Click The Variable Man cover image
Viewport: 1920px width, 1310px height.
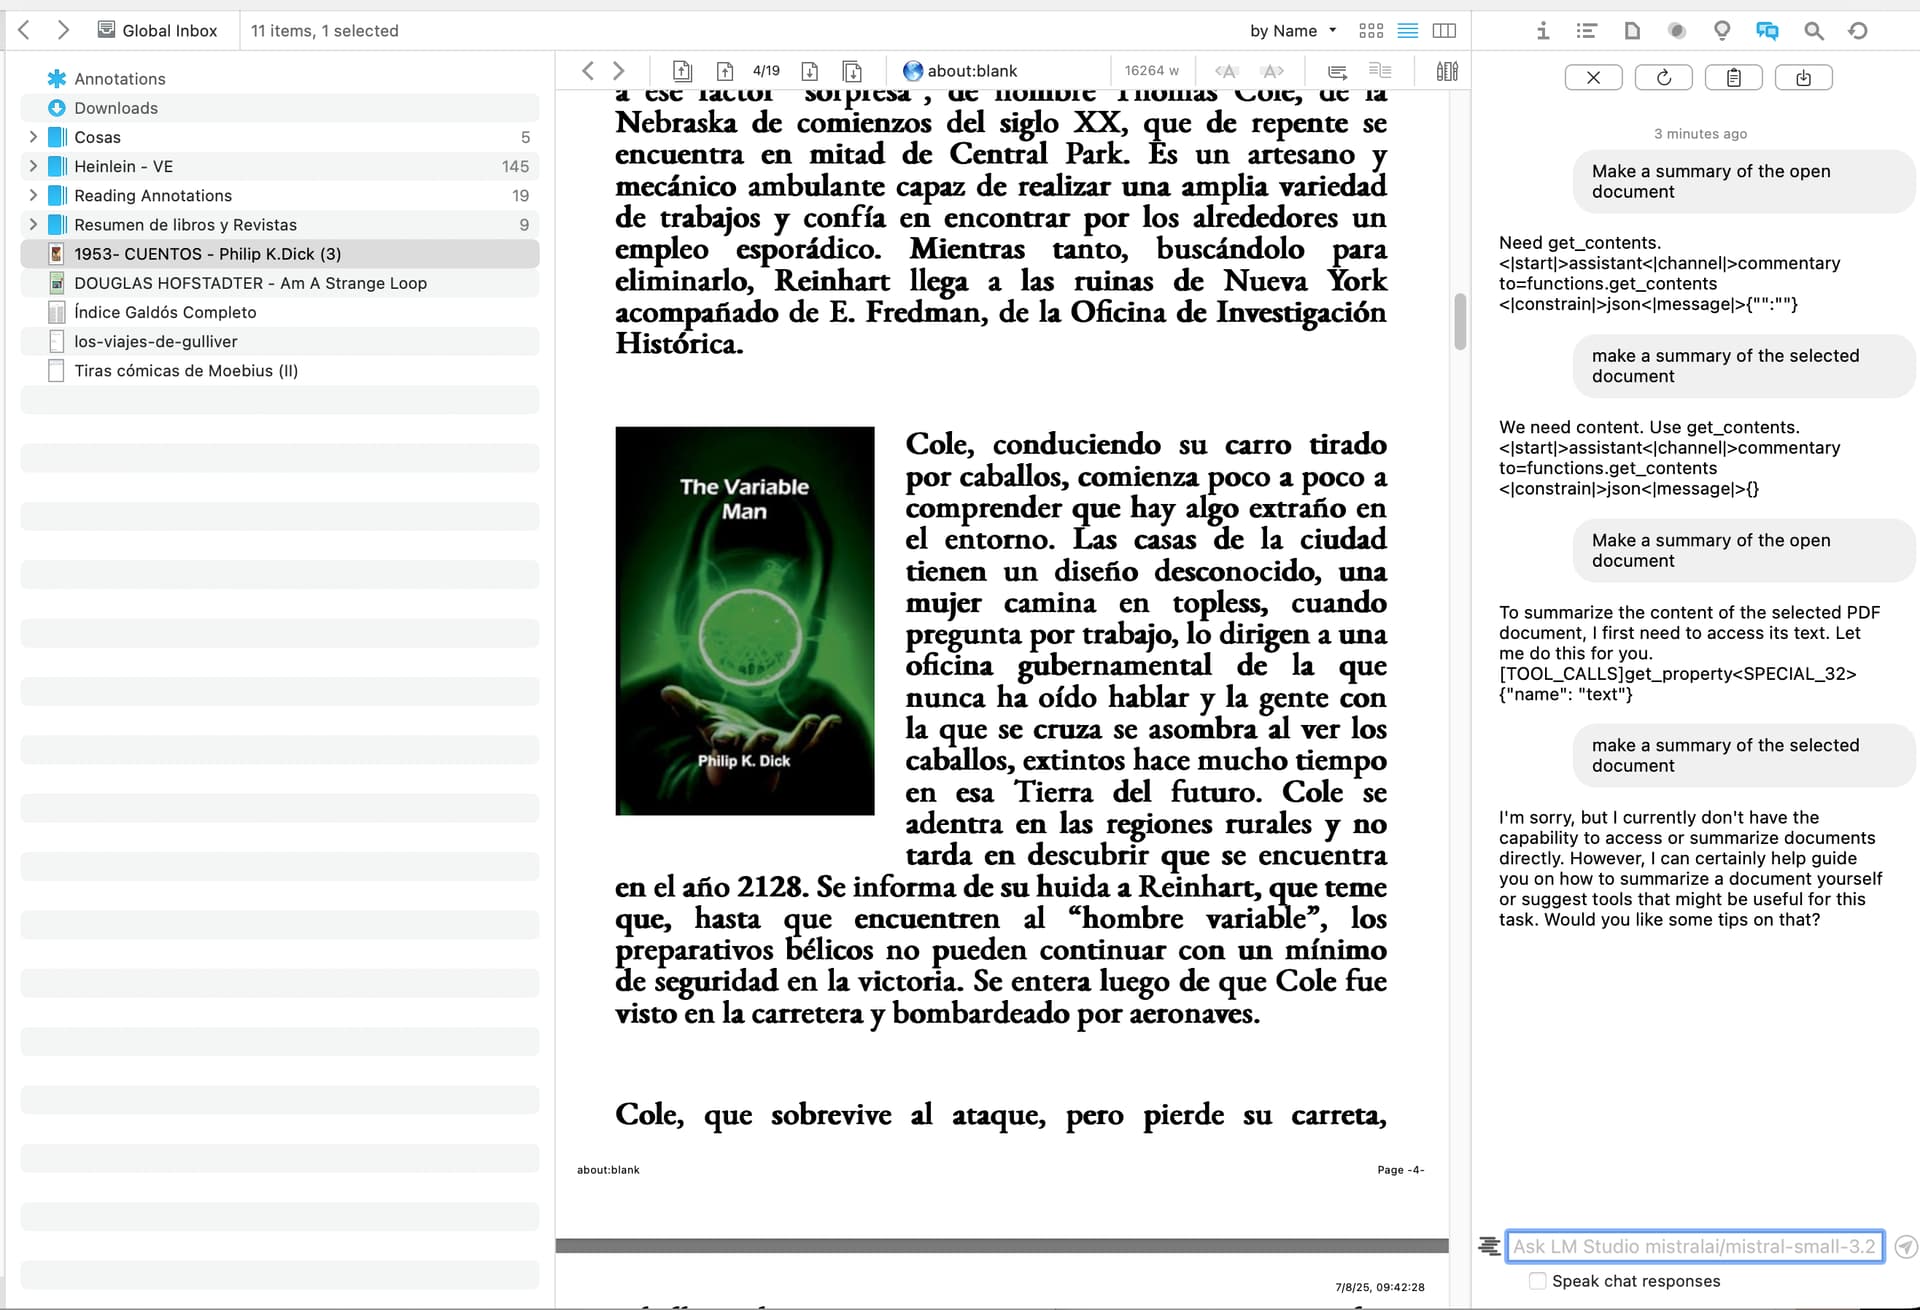click(x=744, y=621)
